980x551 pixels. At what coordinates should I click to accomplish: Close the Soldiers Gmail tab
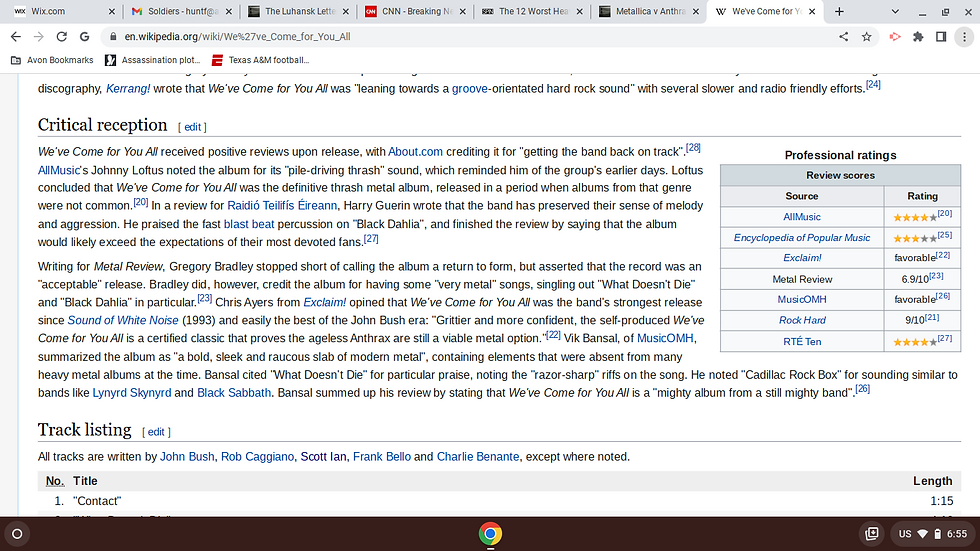(x=229, y=11)
